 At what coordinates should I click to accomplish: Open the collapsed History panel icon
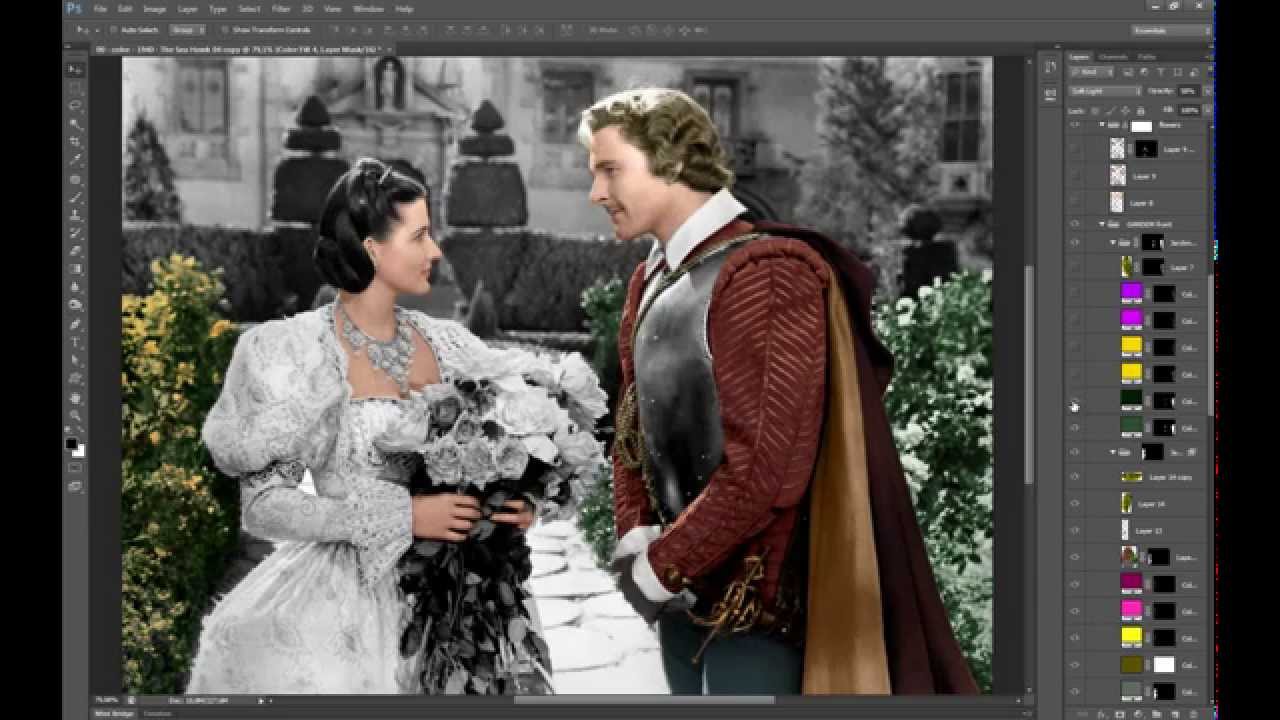tap(1050, 68)
